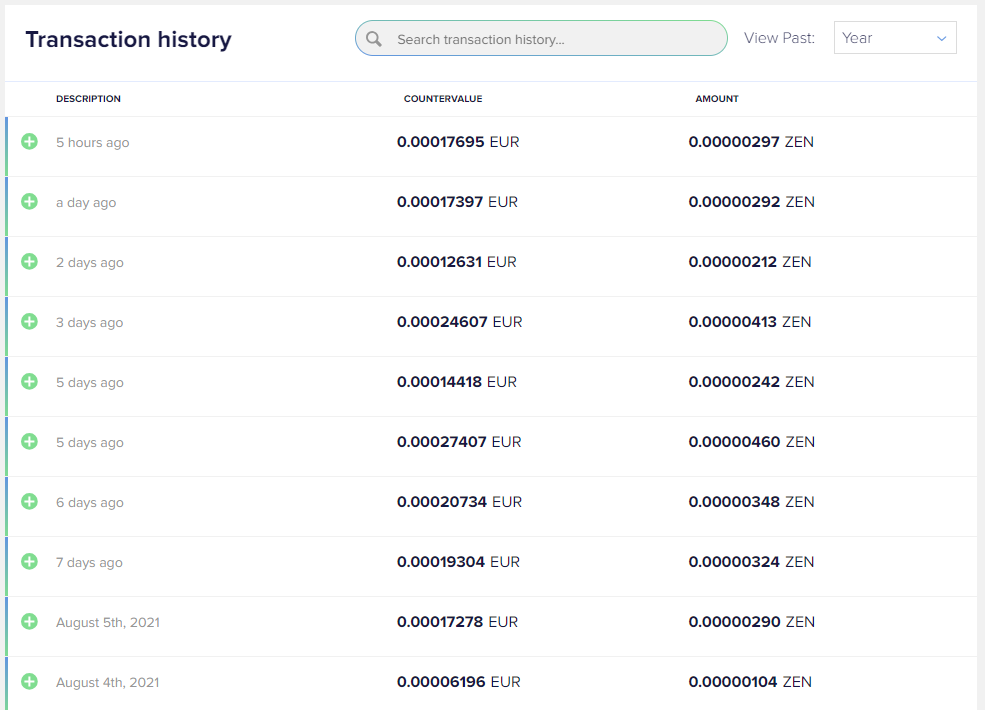Viewport: 985px width, 710px height.
Task: Select the '3 days ago' transaction text
Action: (x=89, y=323)
